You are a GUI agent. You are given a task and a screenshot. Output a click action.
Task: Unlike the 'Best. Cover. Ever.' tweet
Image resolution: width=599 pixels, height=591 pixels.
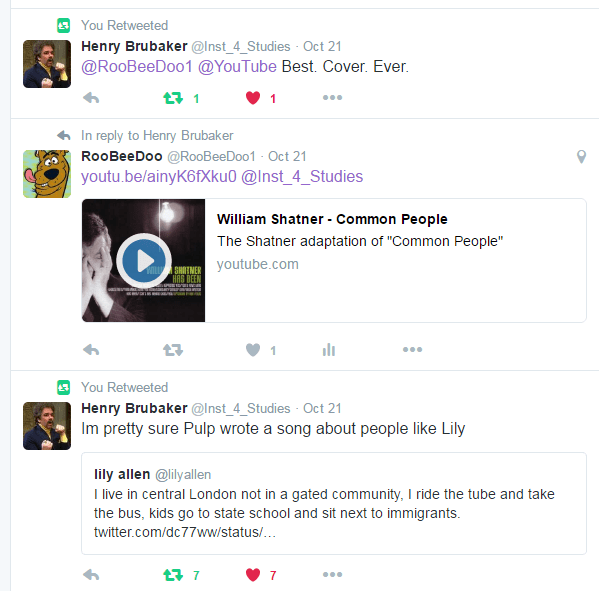(x=253, y=98)
